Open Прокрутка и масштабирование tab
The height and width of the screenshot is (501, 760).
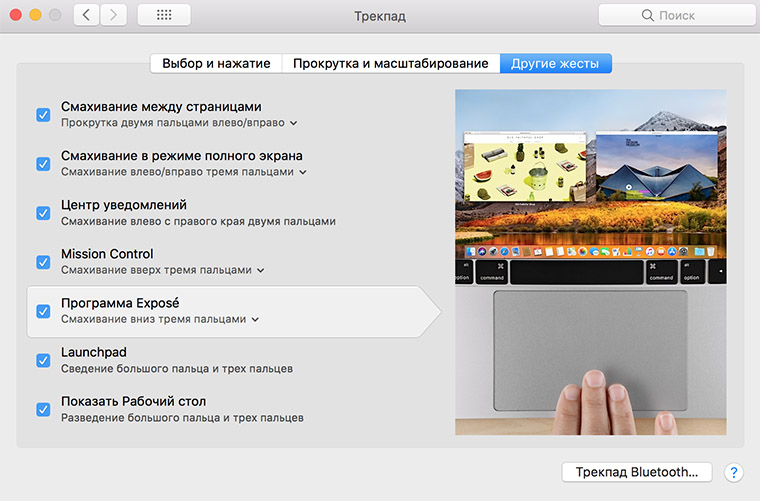pyautogui.click(x=391, y=63)
